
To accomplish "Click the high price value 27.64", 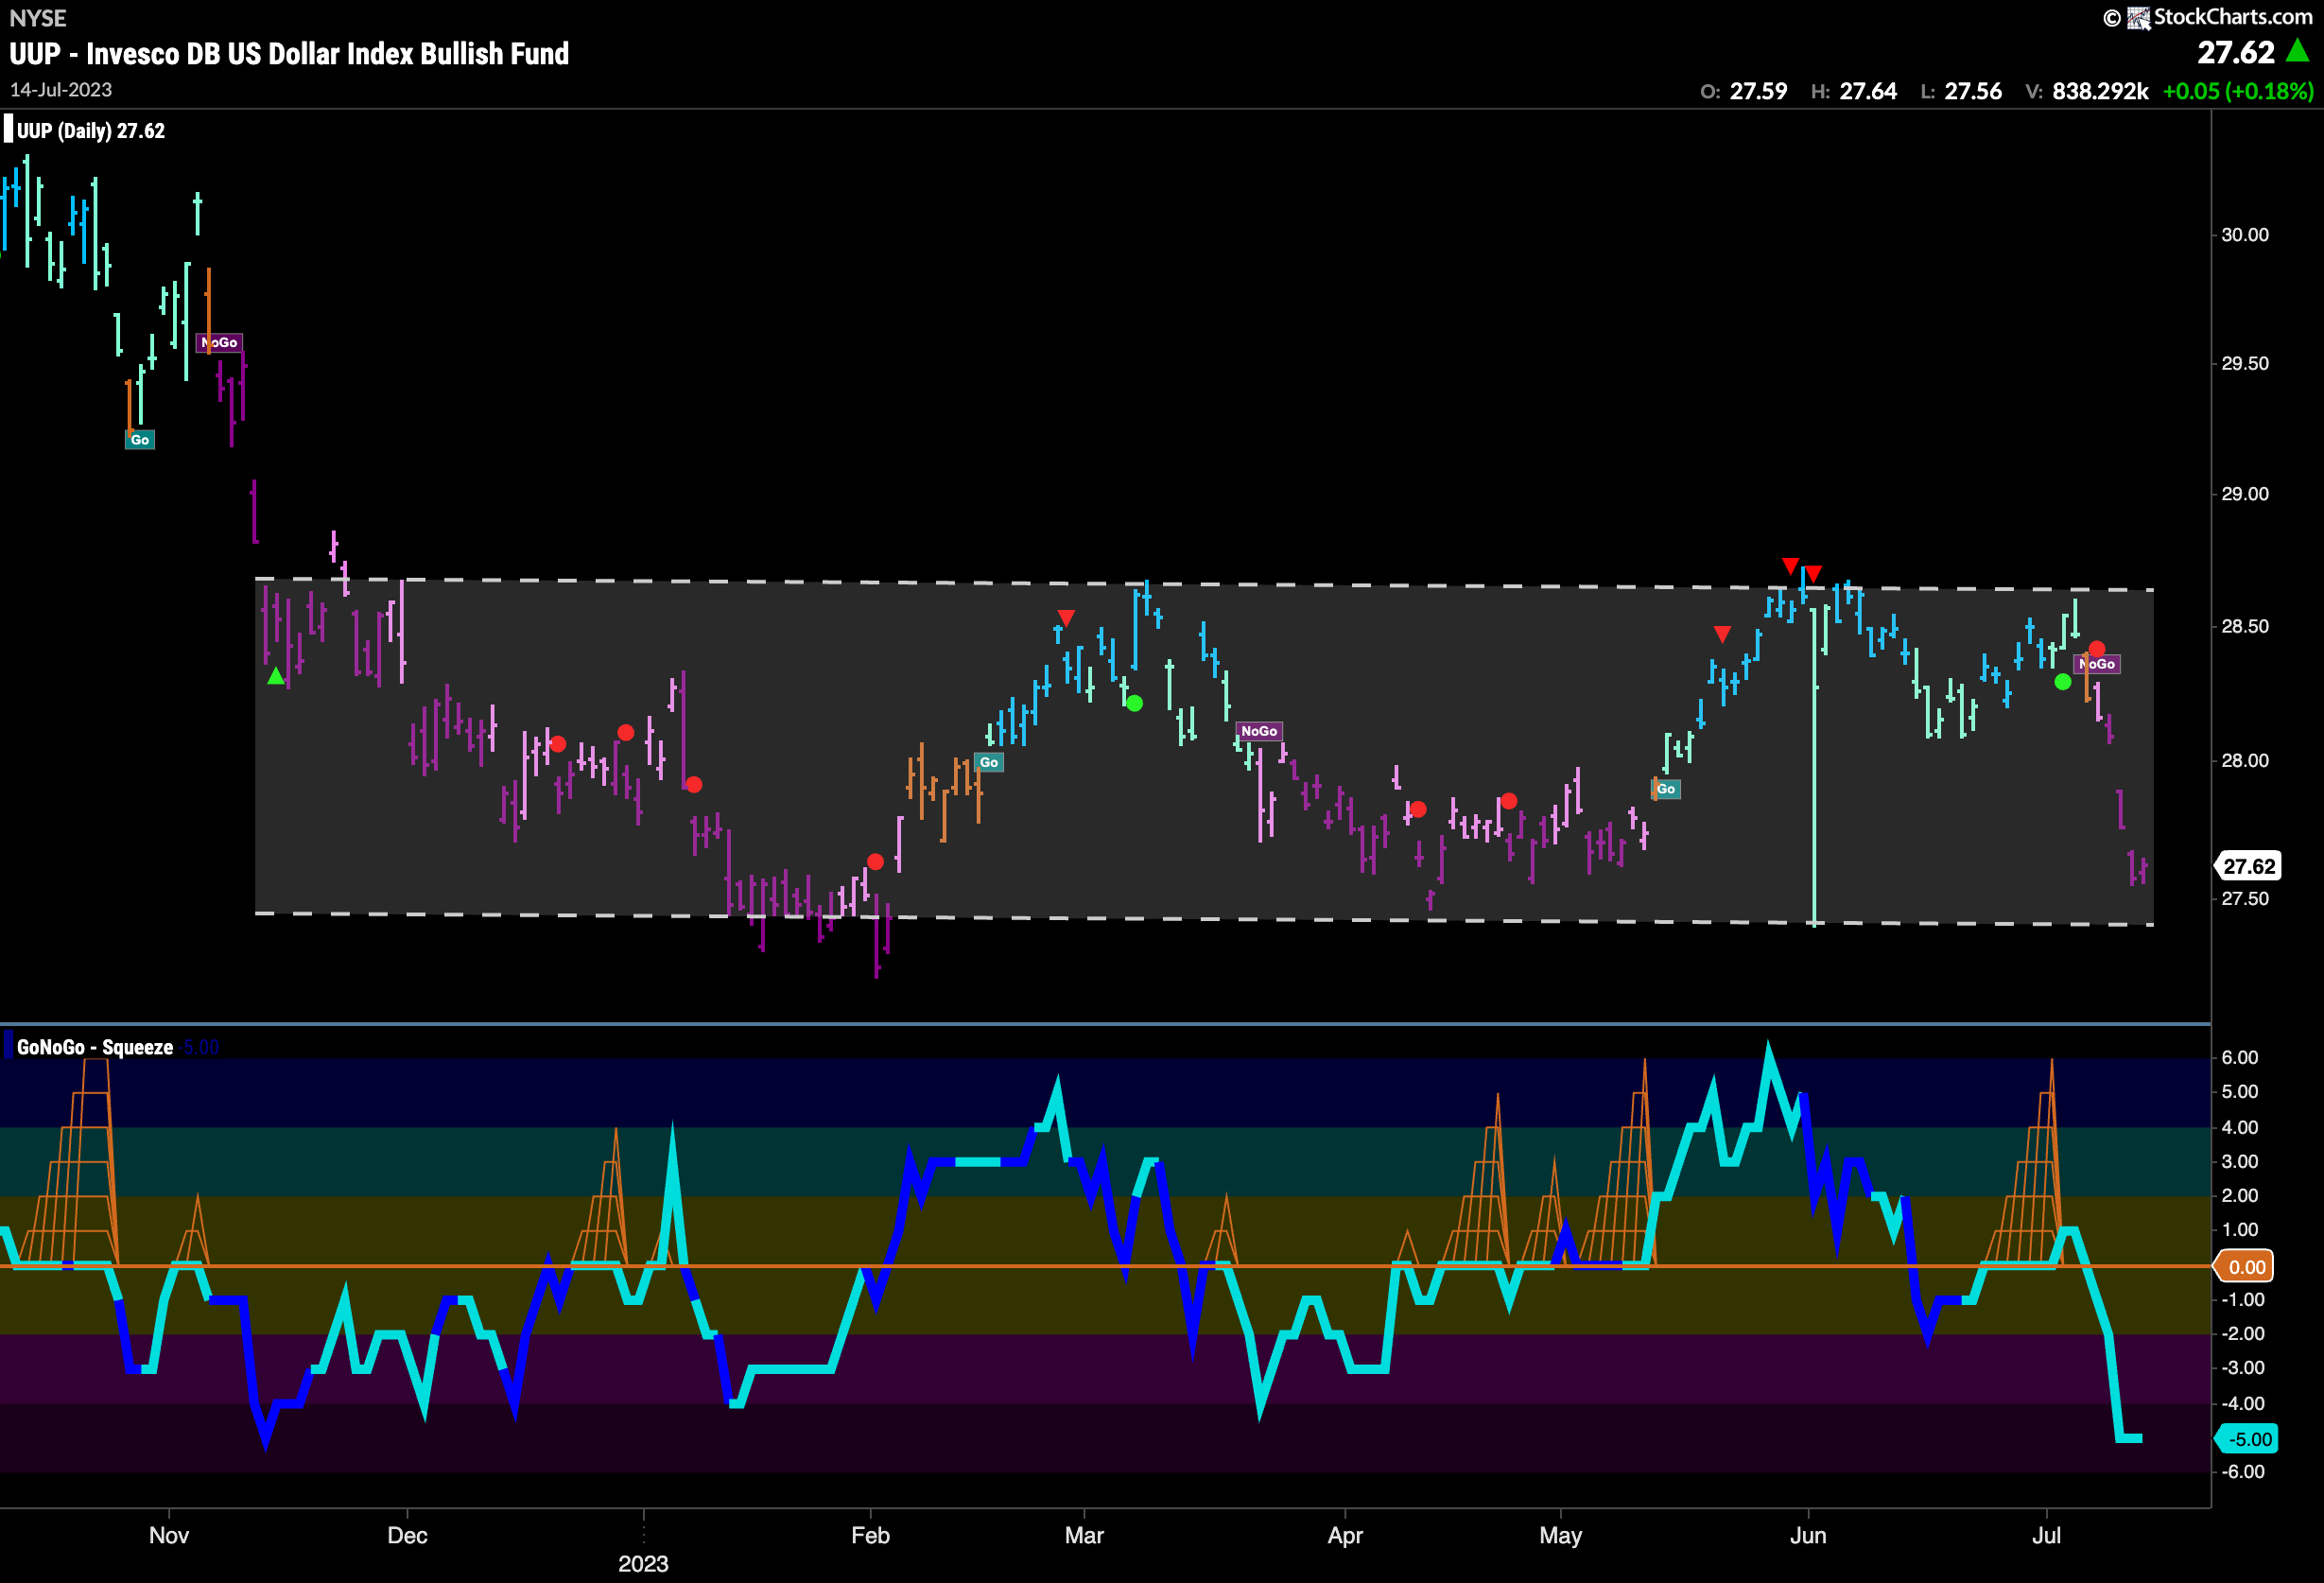I will click(x=1868, y=91).
